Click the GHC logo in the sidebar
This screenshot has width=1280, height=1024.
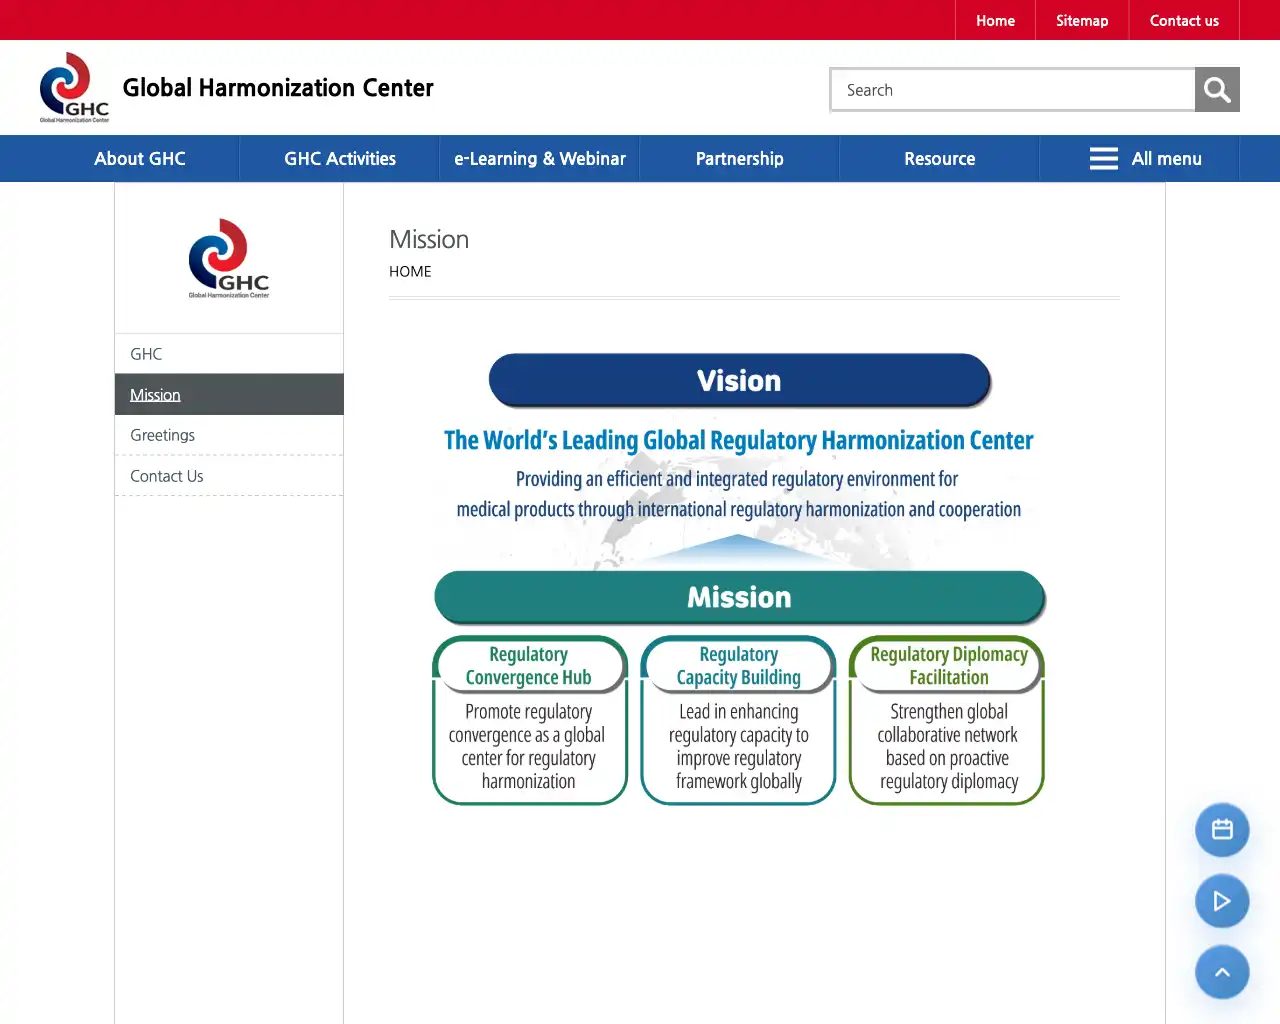click(x=229, y=259)
